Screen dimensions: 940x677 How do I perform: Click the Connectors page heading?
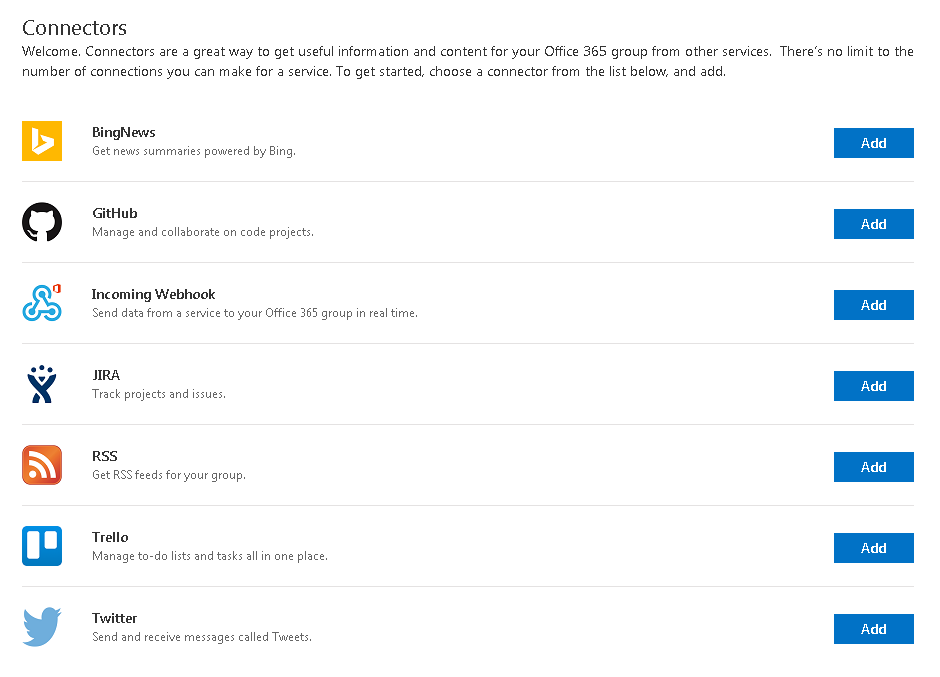click(74, 27)
